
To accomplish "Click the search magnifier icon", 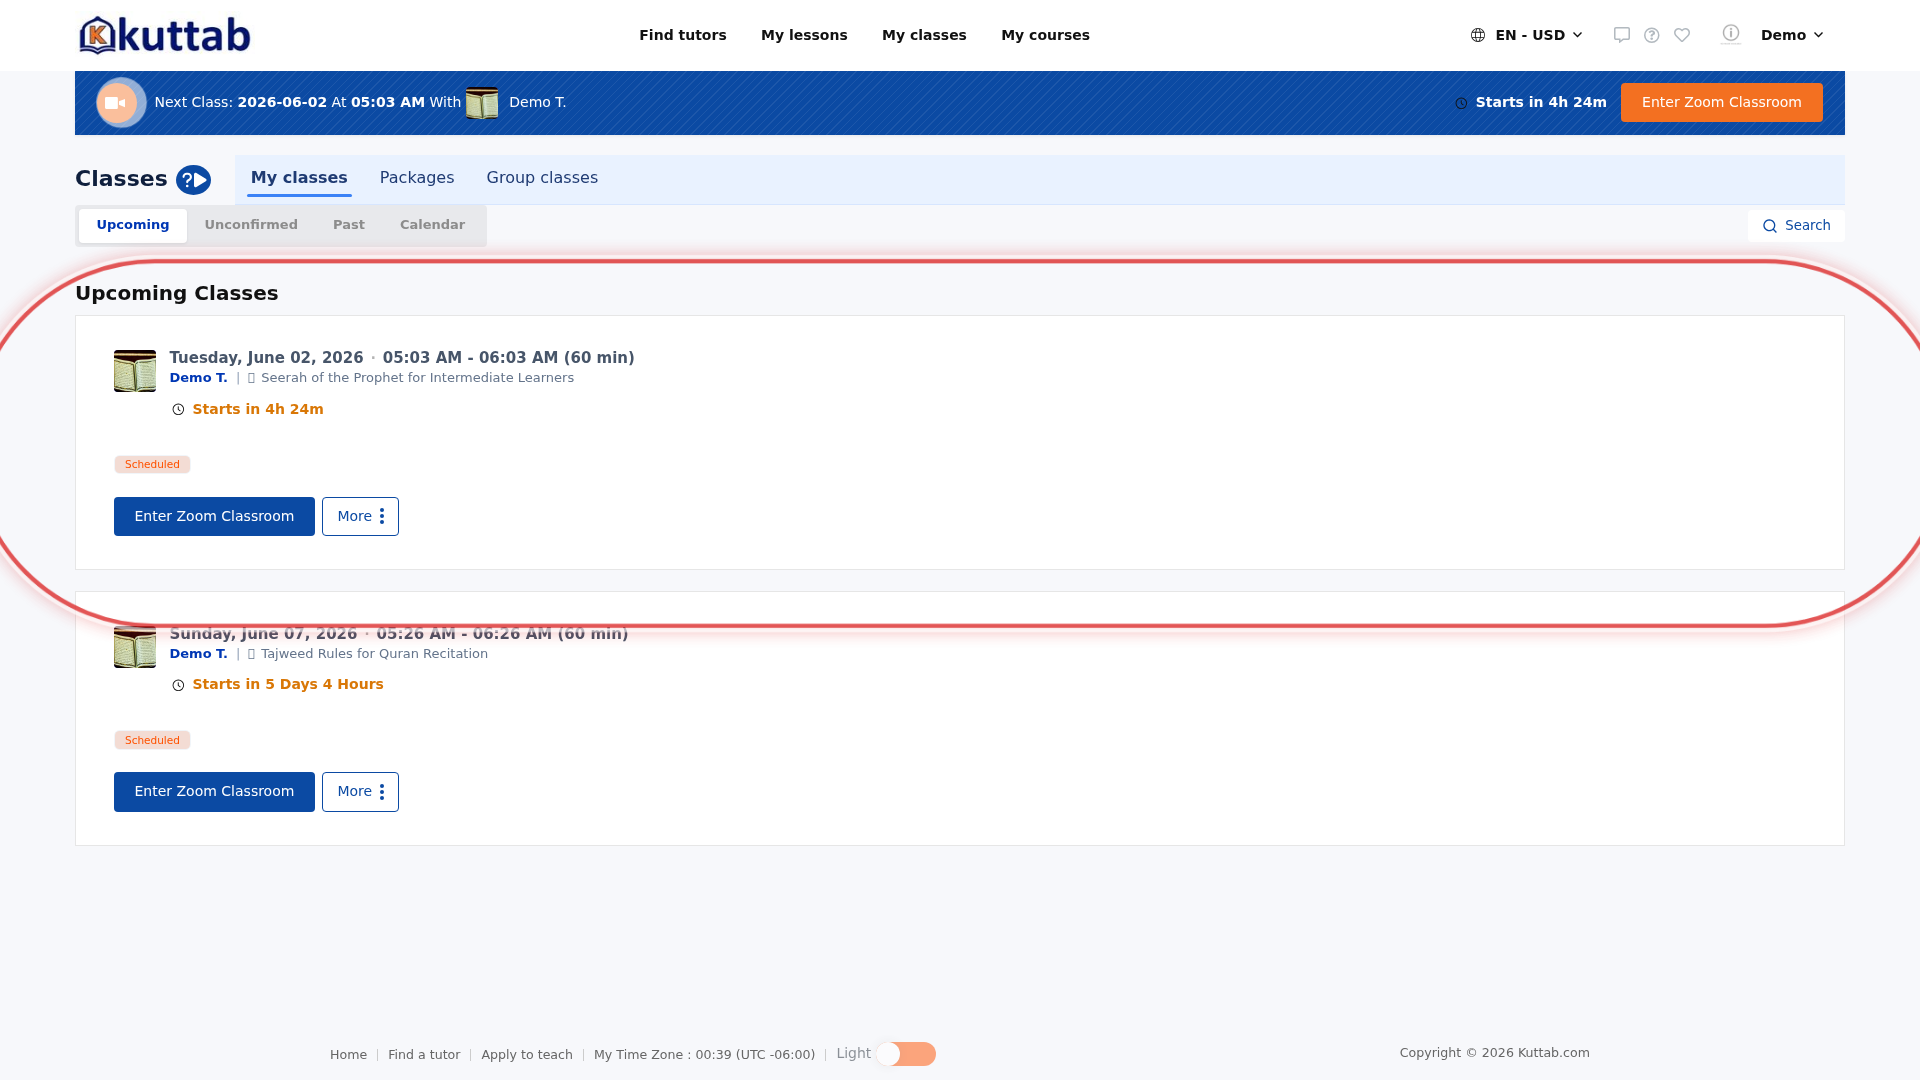I will pos(1770,226).
